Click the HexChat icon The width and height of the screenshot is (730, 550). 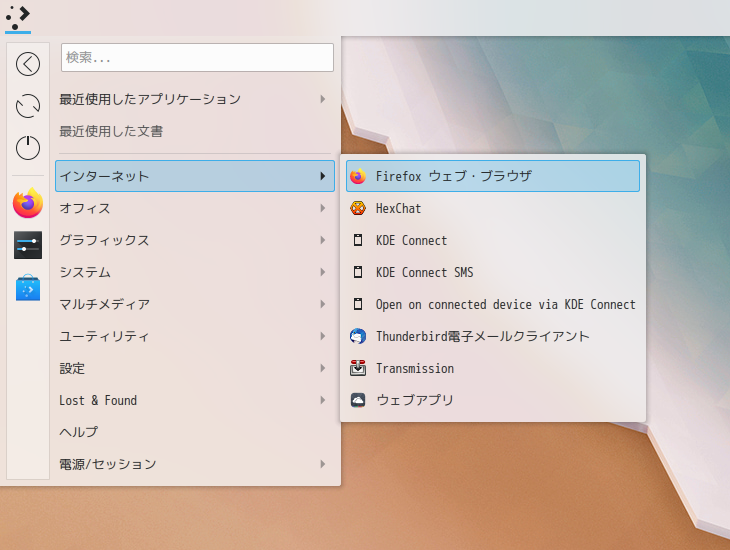click(358, 208)
